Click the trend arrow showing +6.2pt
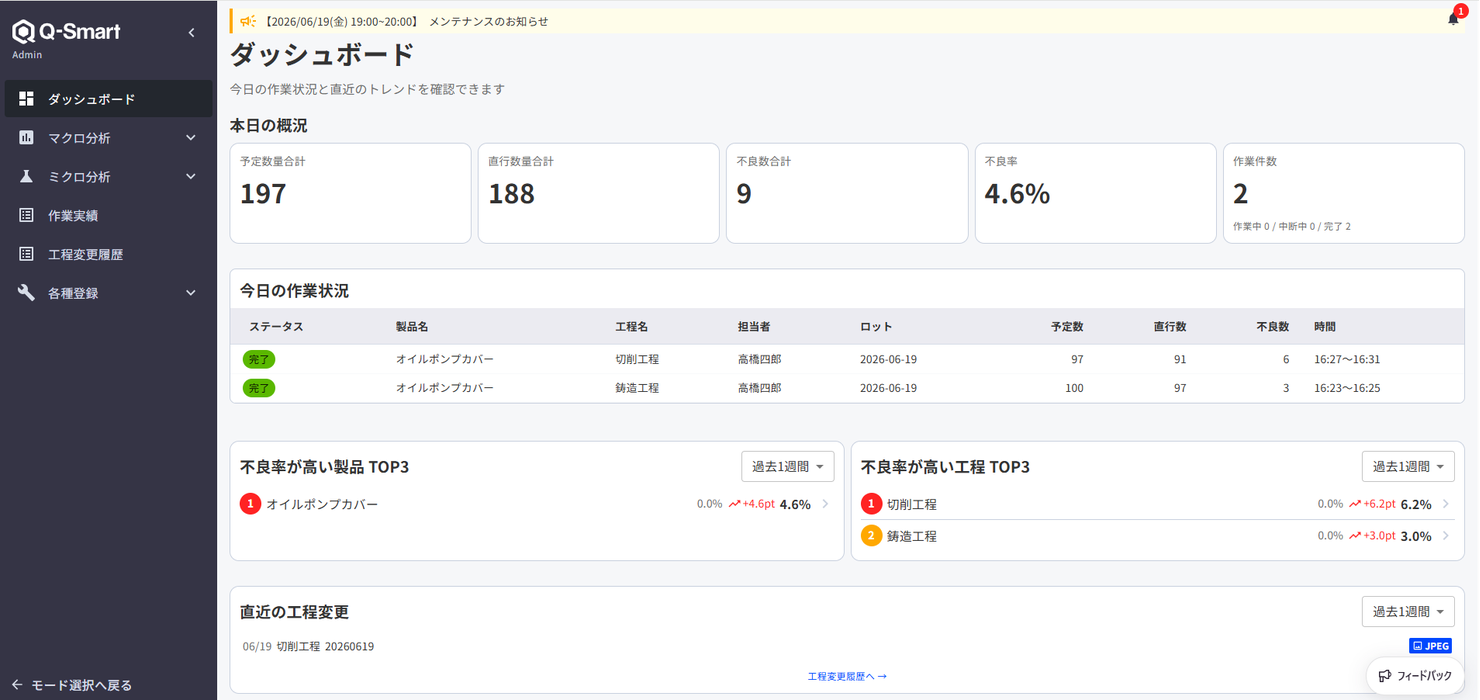The width and height of the screenshot is (1480, 700). (1355, 504)
